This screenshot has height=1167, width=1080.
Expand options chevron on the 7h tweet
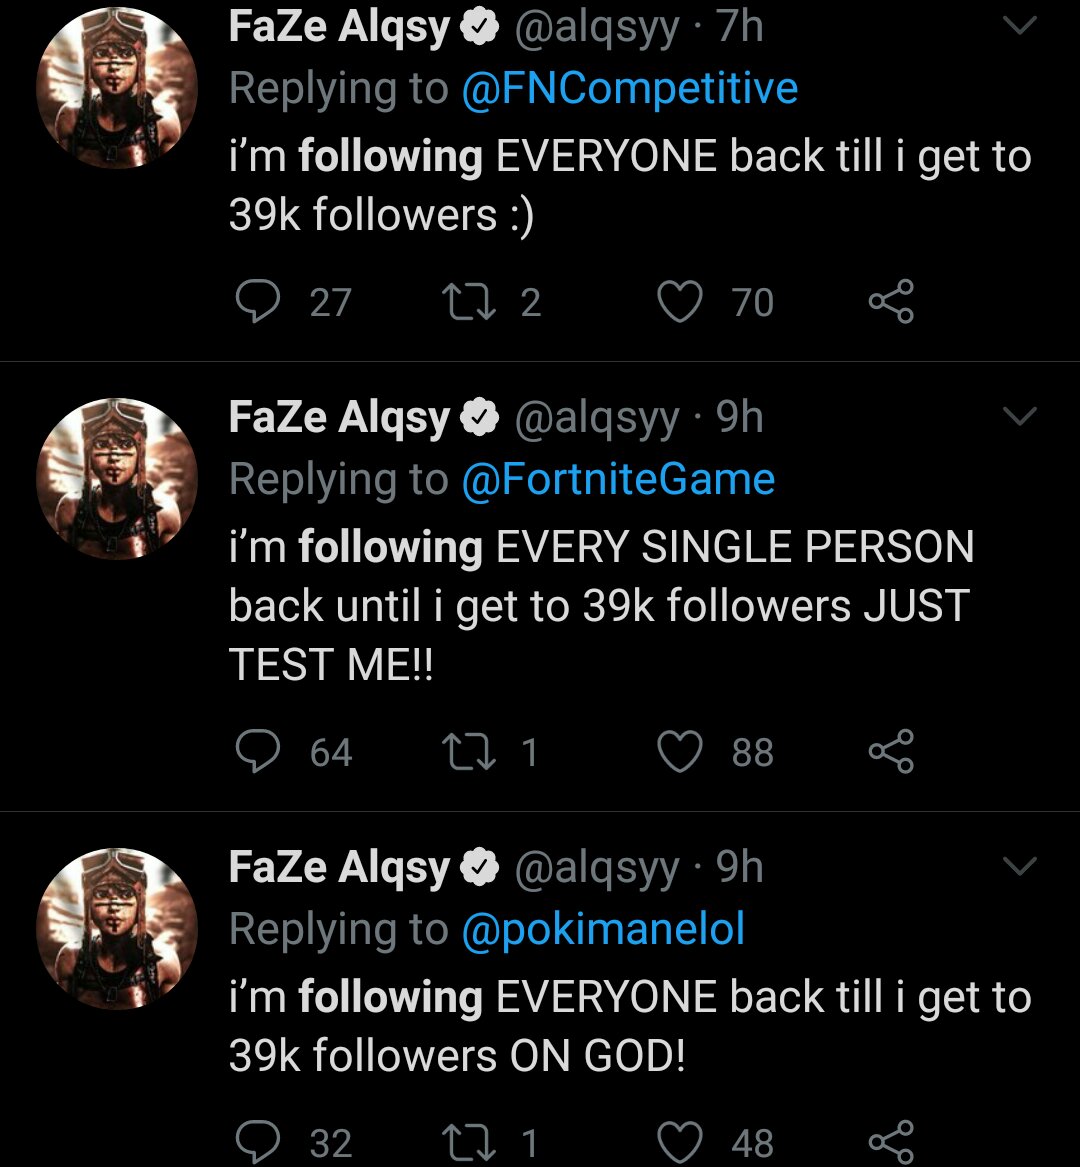coord(1019,28)
